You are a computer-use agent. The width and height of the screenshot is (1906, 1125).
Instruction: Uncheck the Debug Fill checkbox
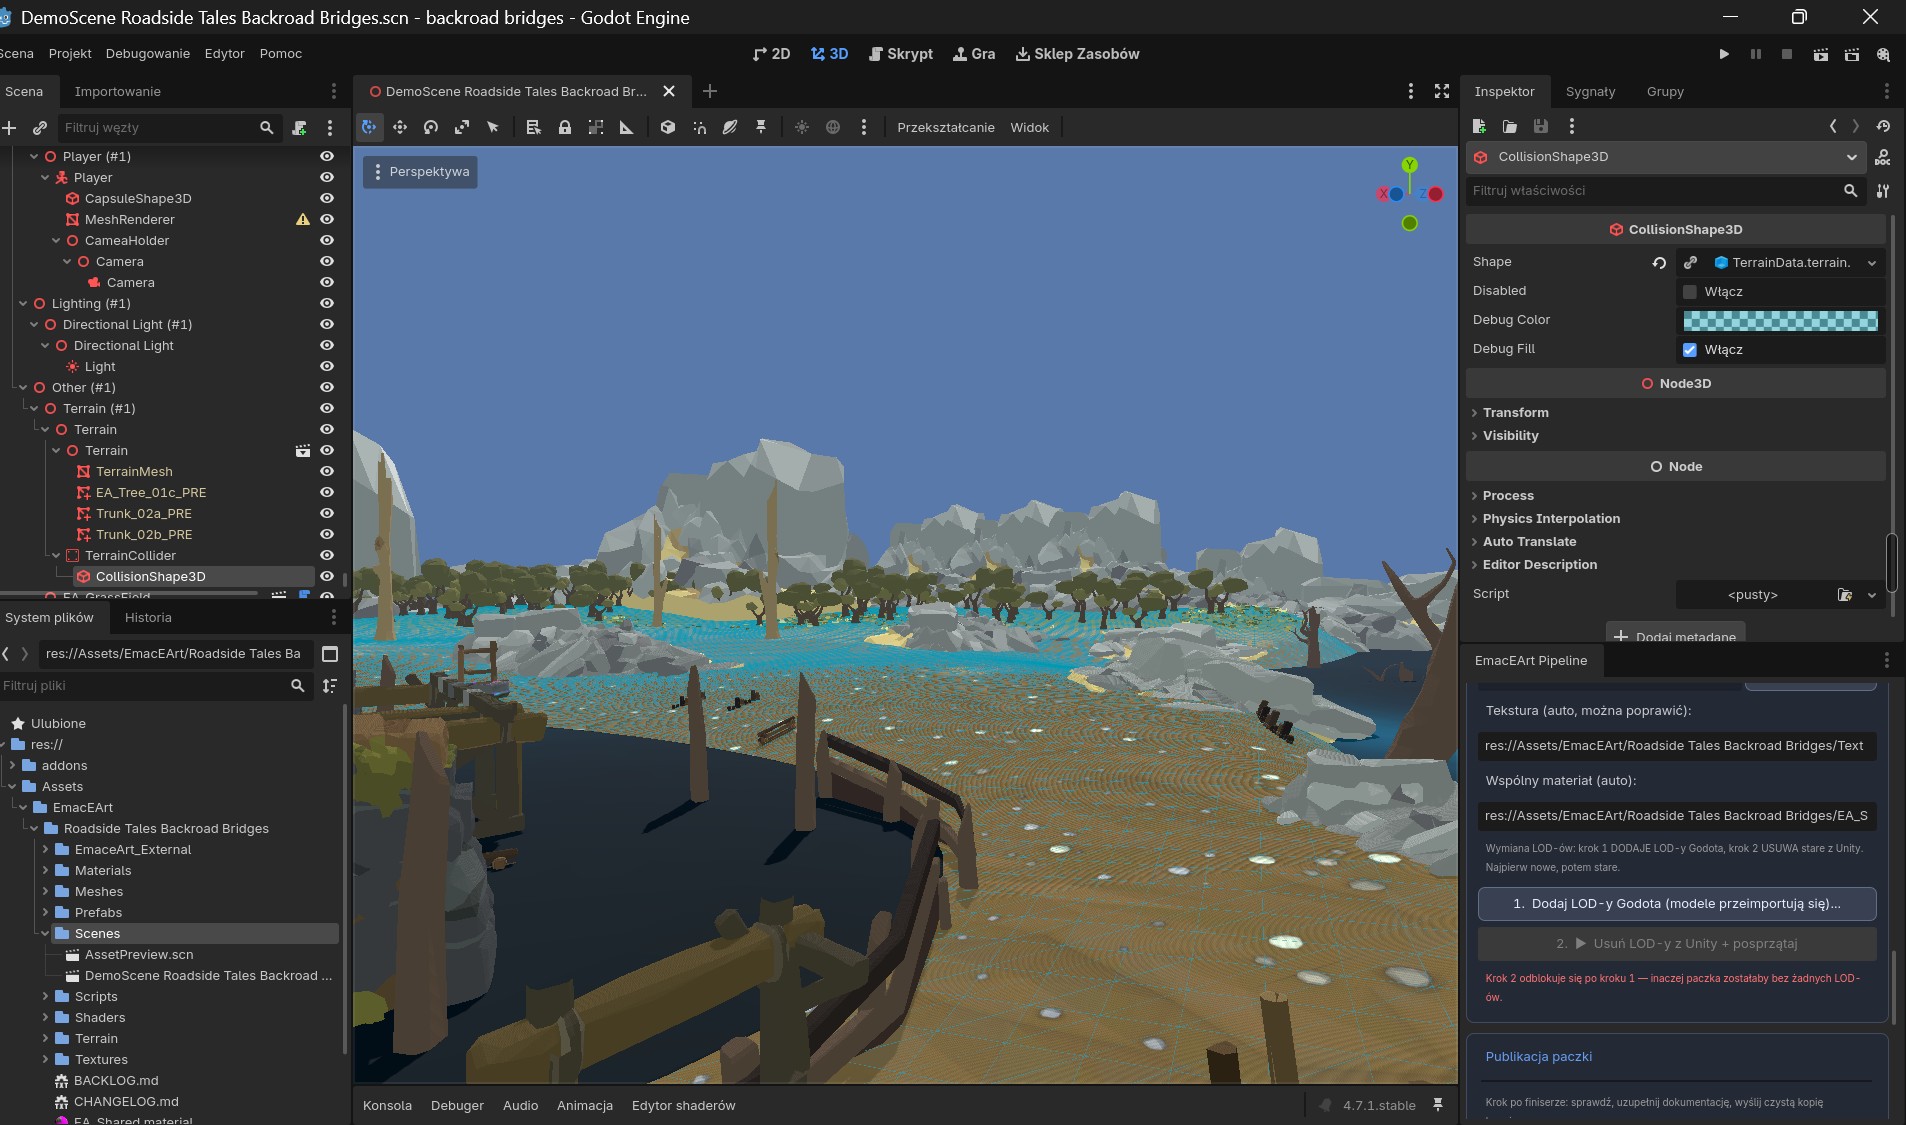tap(1690, 350)
